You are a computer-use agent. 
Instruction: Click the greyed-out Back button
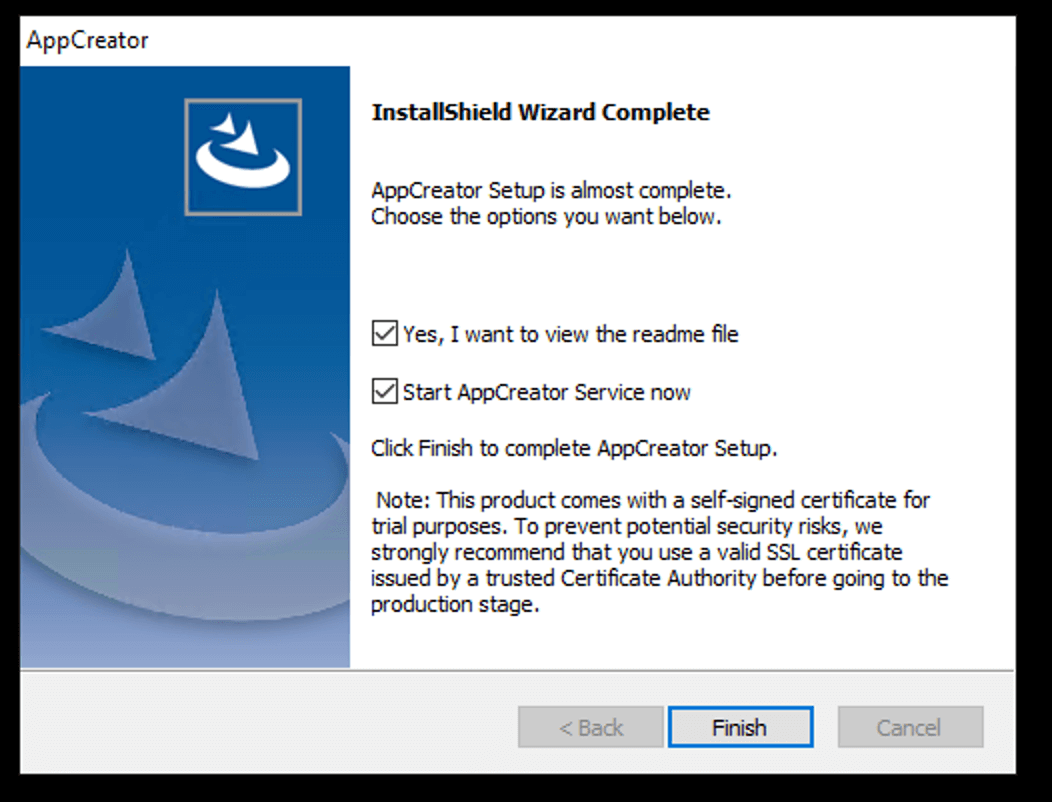pos(590,727)
